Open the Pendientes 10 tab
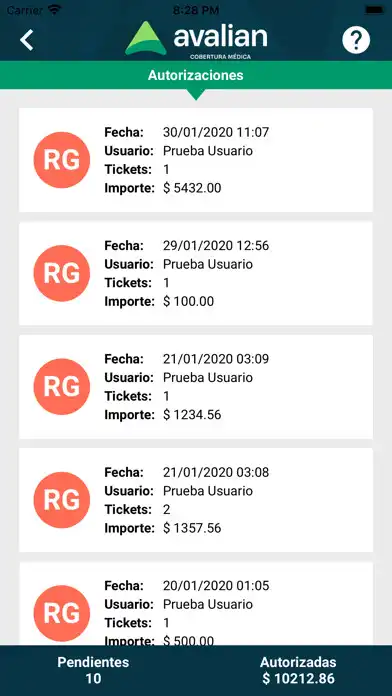The width and height of the screenshot is (392, 696). click(x=93, y=670)
